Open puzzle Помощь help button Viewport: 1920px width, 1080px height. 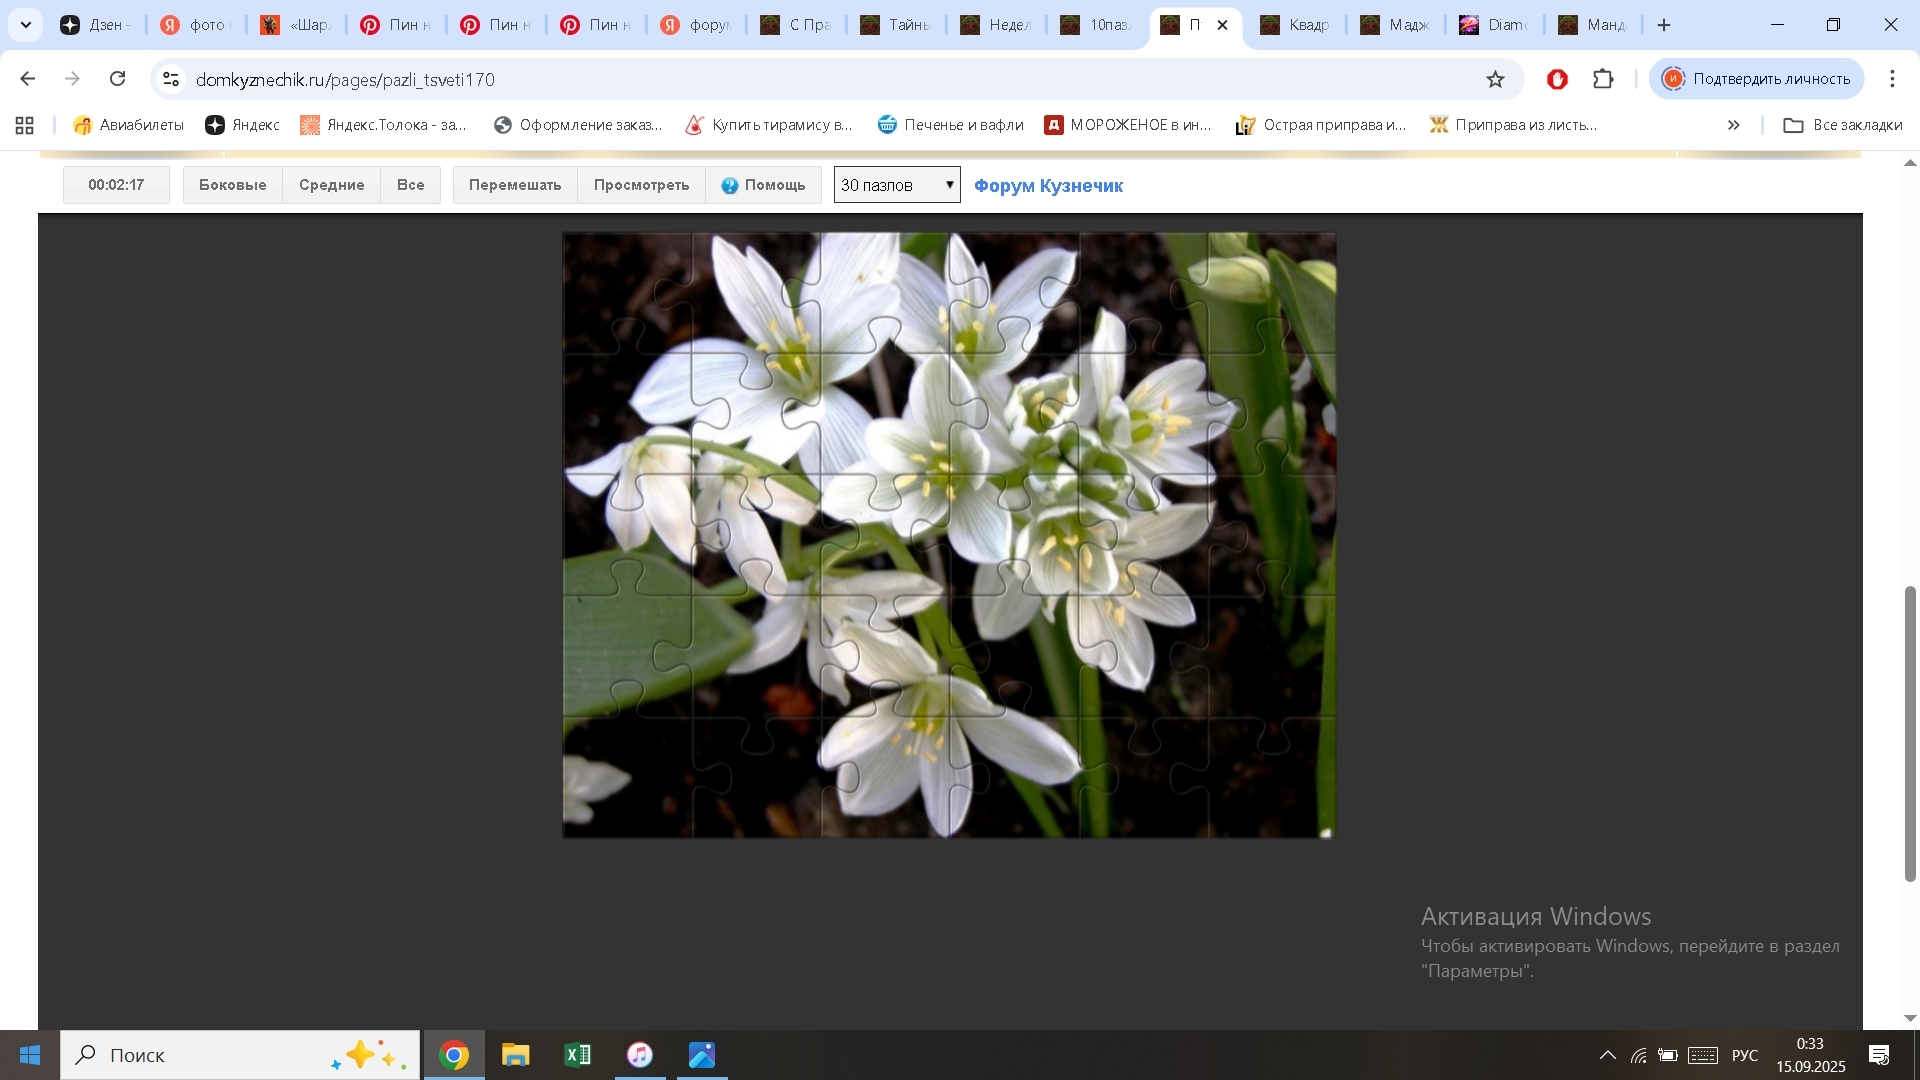point(763,185)
